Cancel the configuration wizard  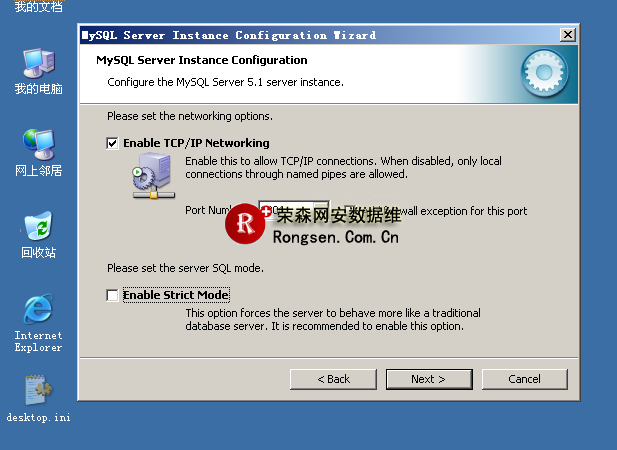pyautogui.click(x=524, y=379)
